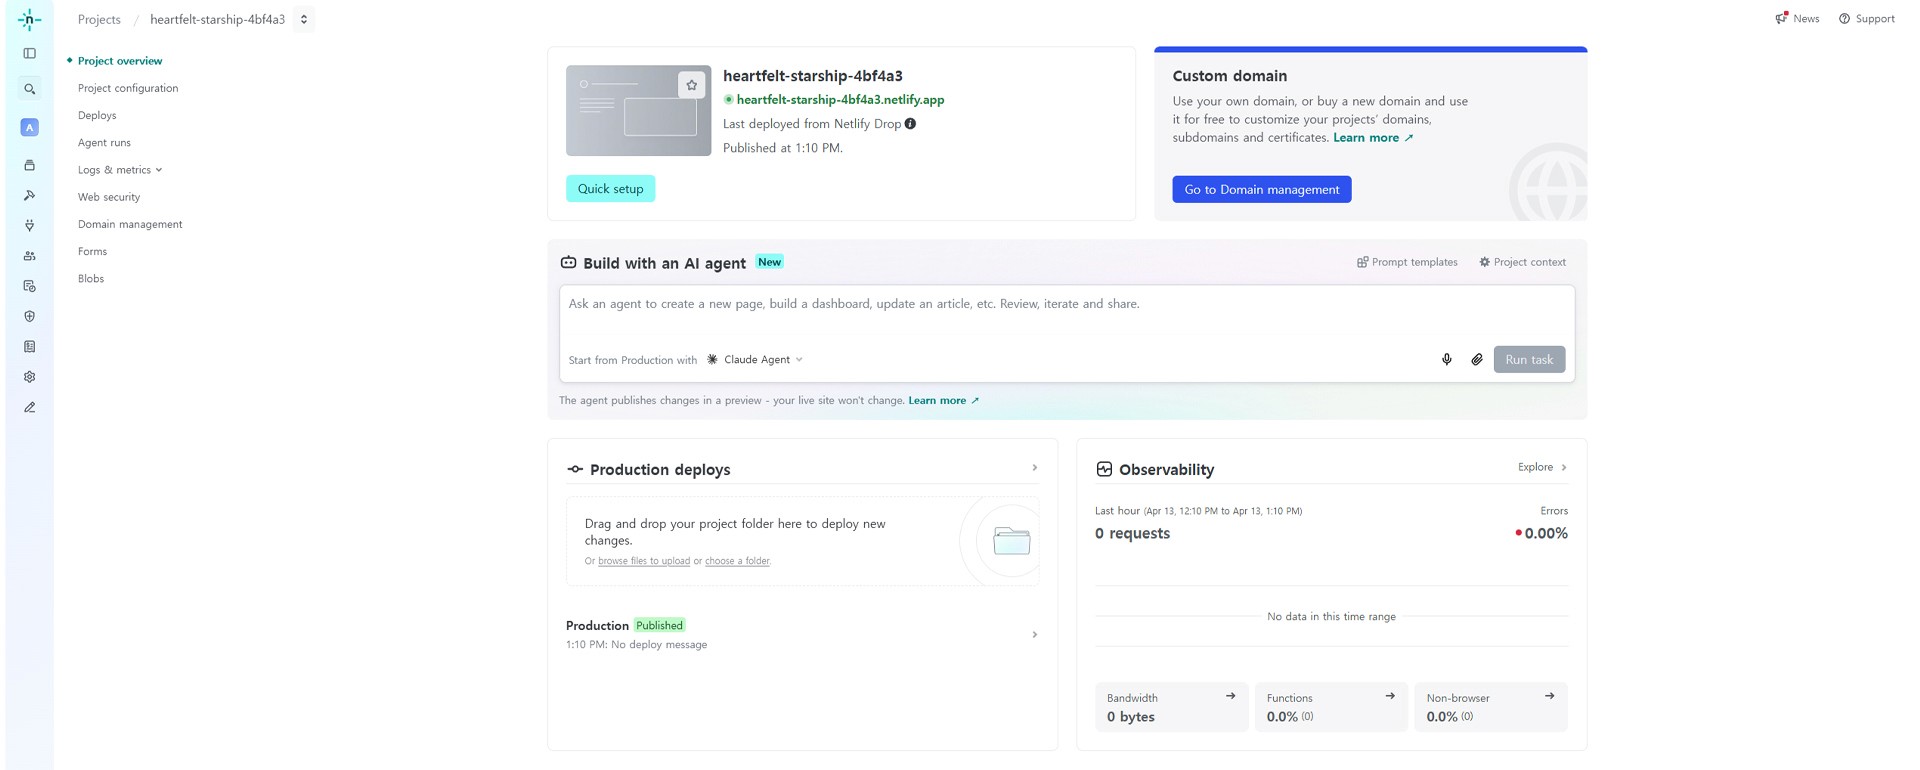Click the info icon beside Netlify Drop
Image resolution: width=1920 pixels, height=770 pixels.
910,124
